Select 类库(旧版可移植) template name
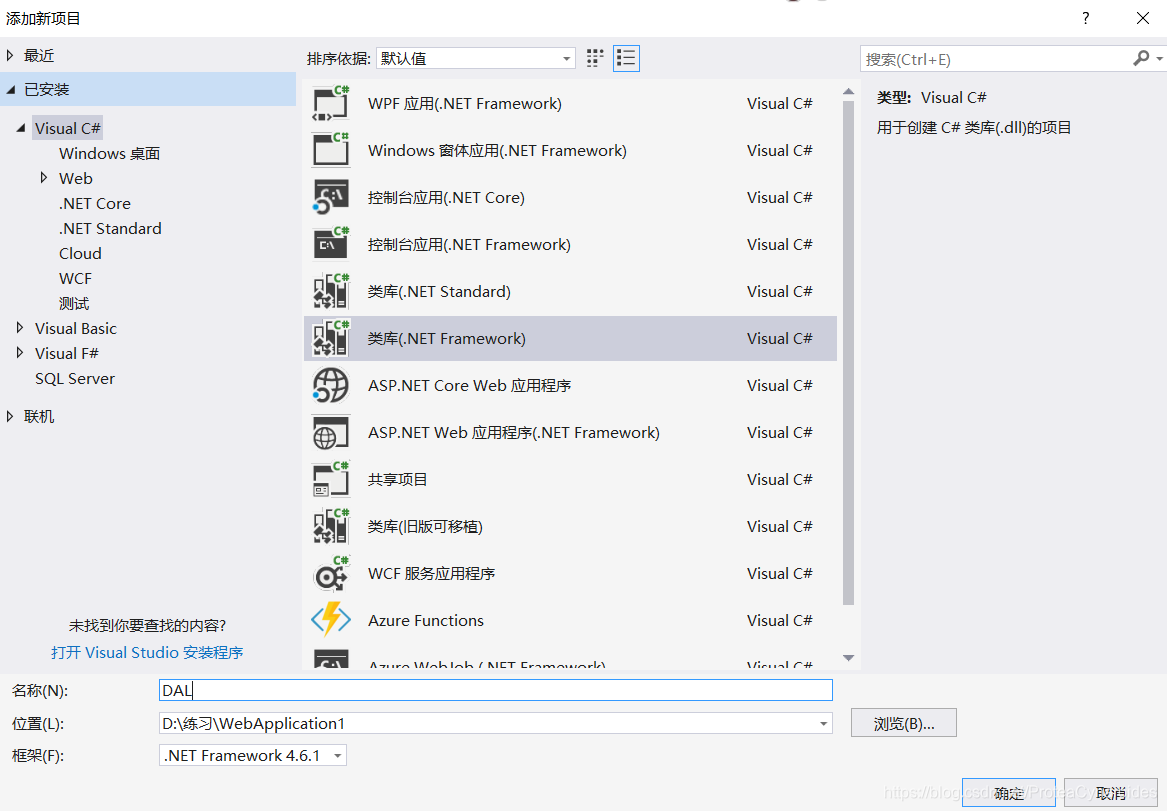The width and height of the screenshot is (1167, 811). pyautogui.click(x=425, y=526)
